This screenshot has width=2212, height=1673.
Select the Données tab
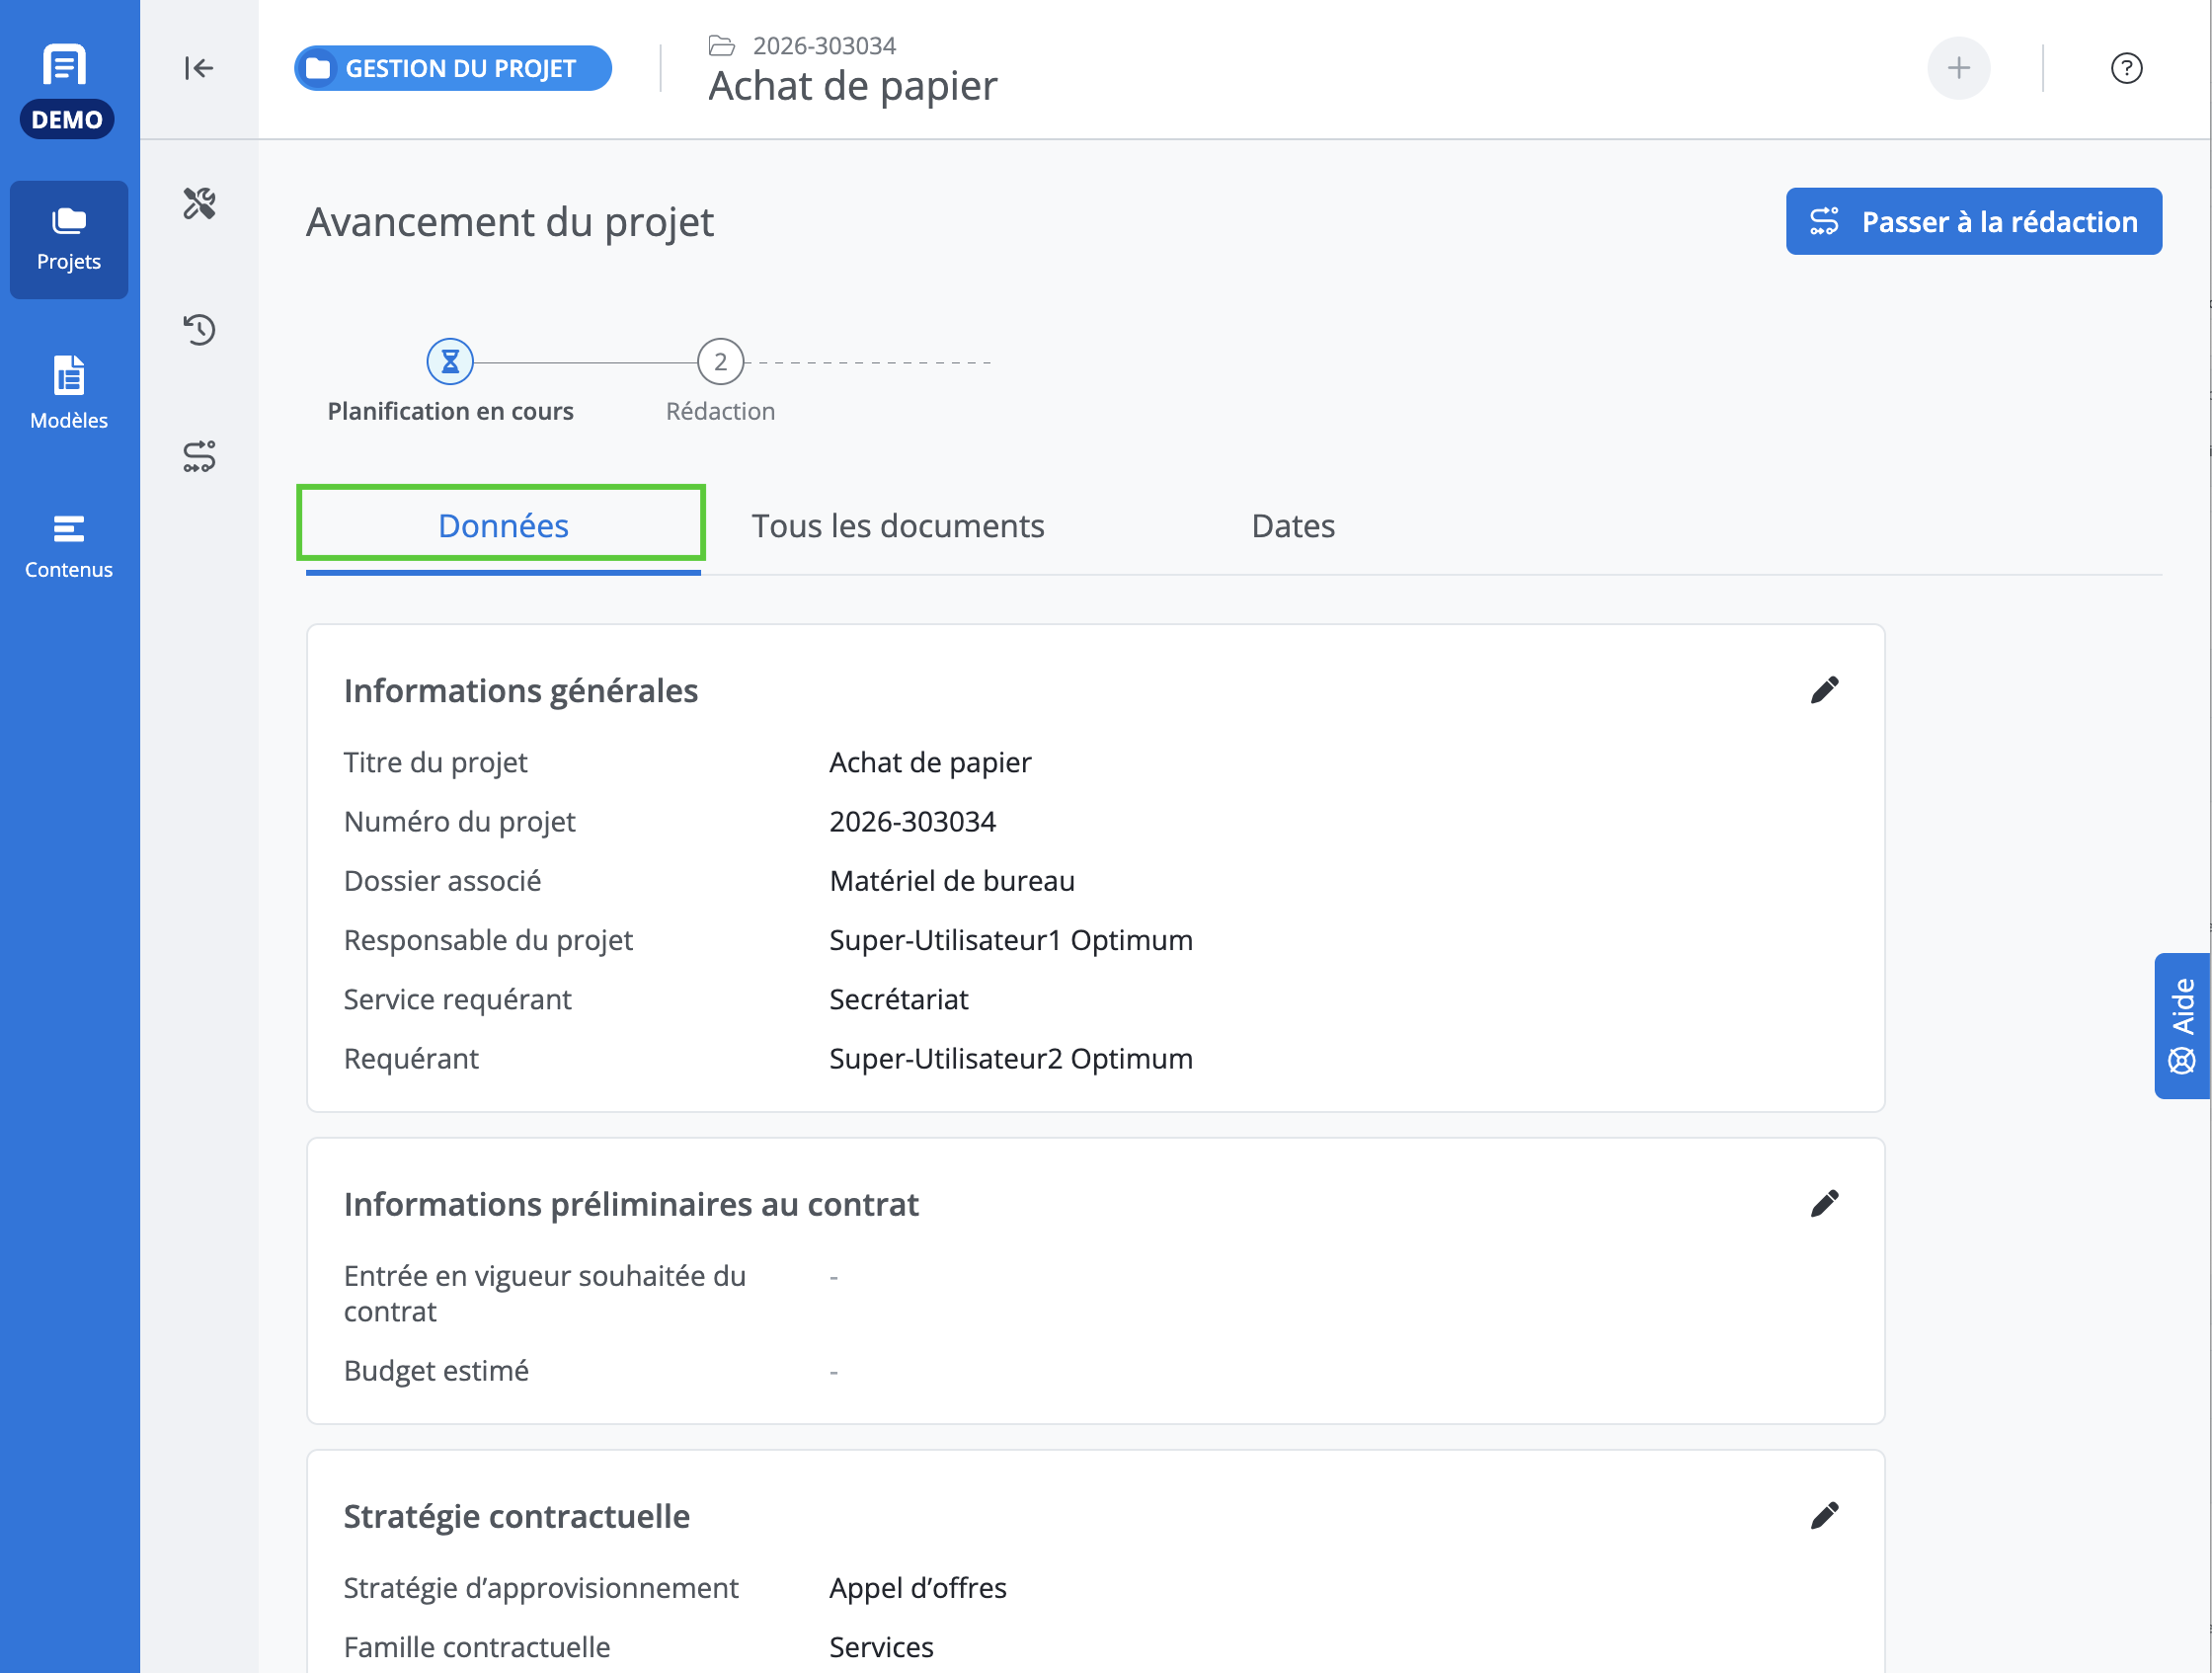[x=502, y=526]
